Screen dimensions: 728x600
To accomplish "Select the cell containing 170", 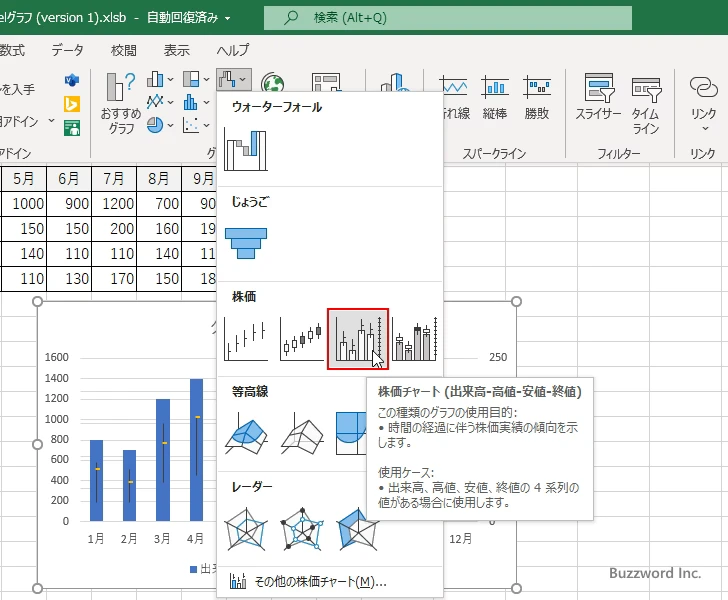I will click(114, 279).
